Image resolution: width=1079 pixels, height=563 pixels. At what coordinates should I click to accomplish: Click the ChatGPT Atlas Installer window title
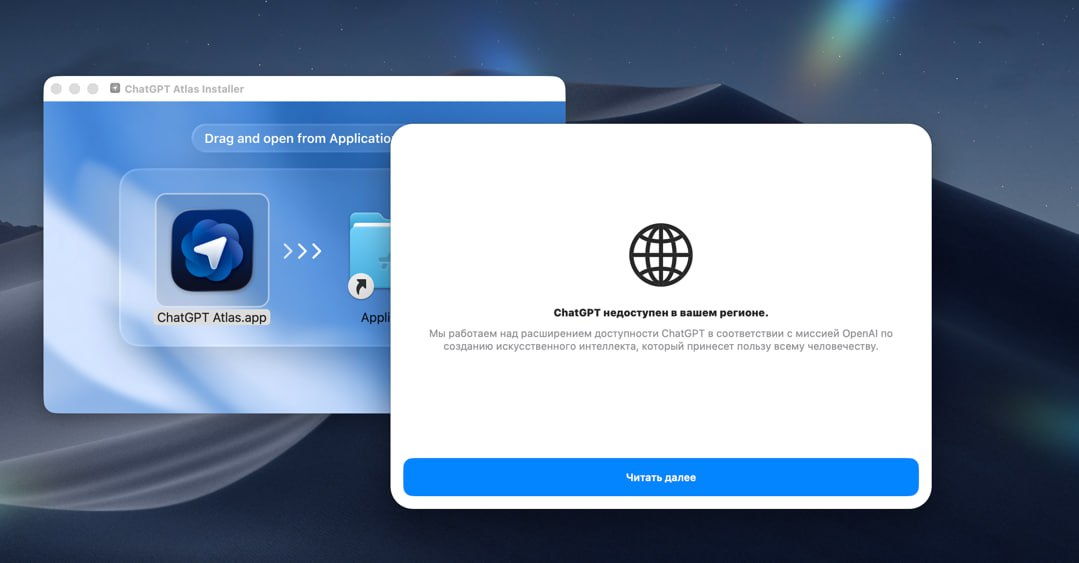click(184, 89)
